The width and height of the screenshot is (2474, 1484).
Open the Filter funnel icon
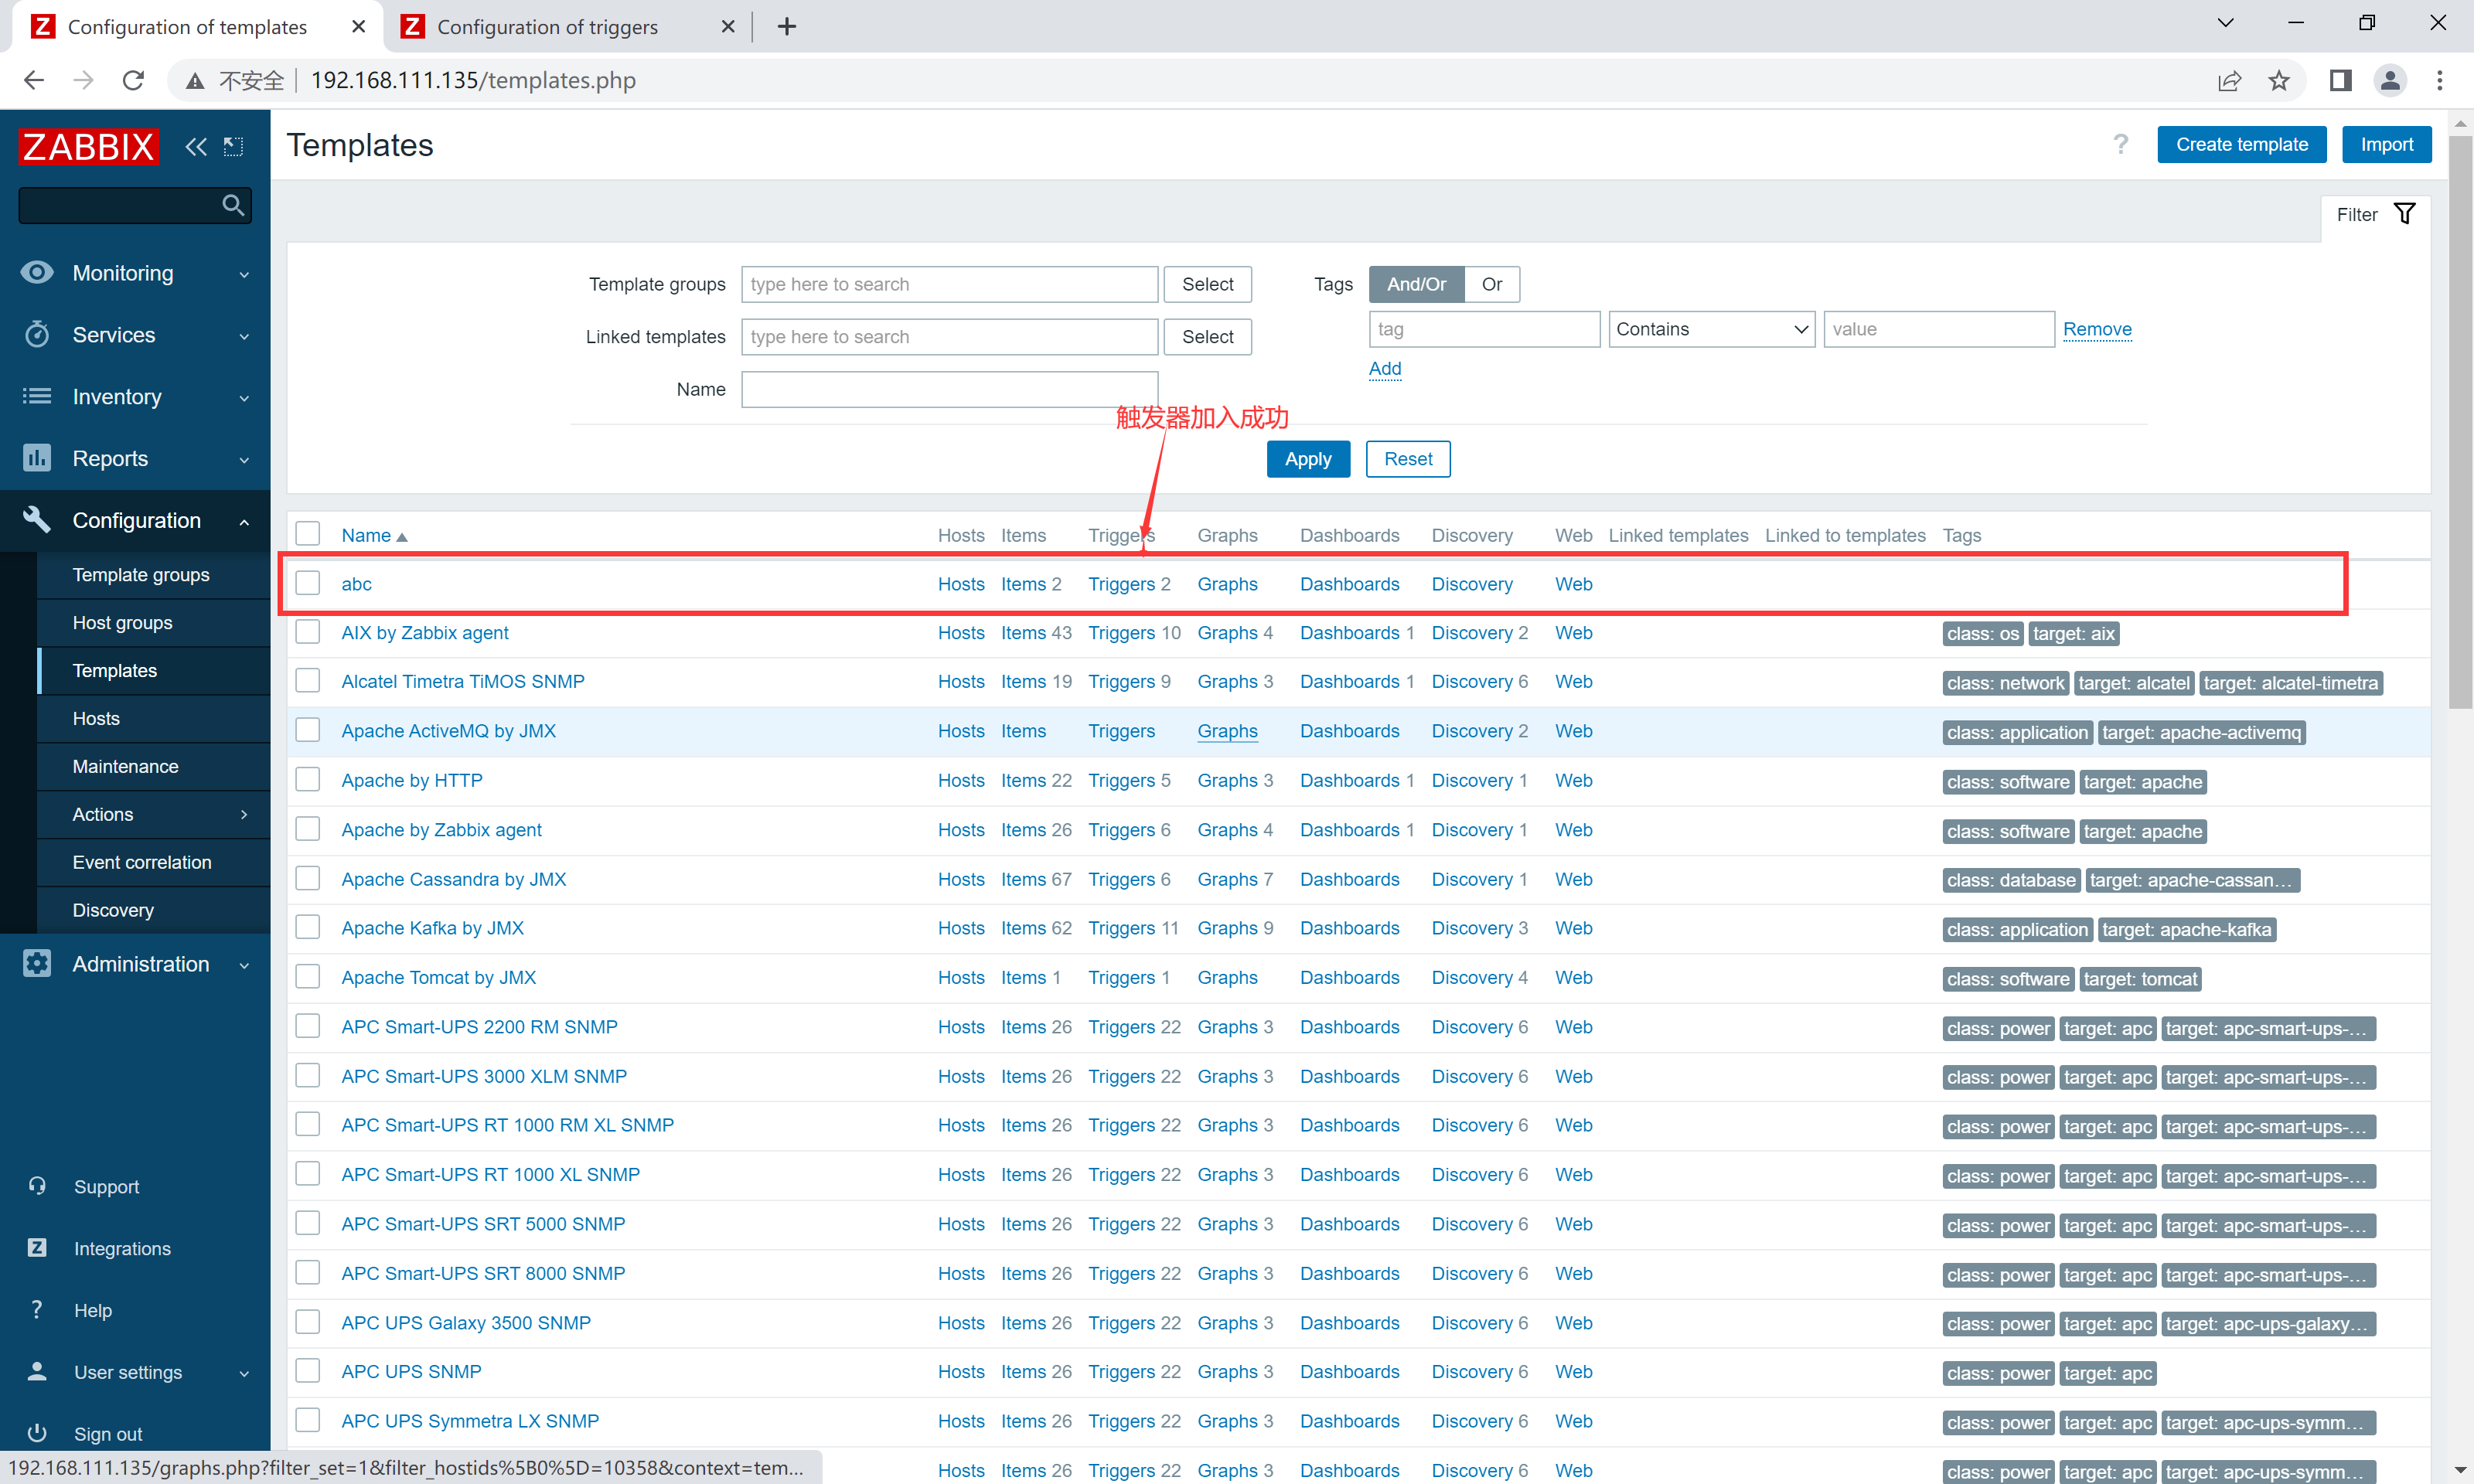[2405, 214]
